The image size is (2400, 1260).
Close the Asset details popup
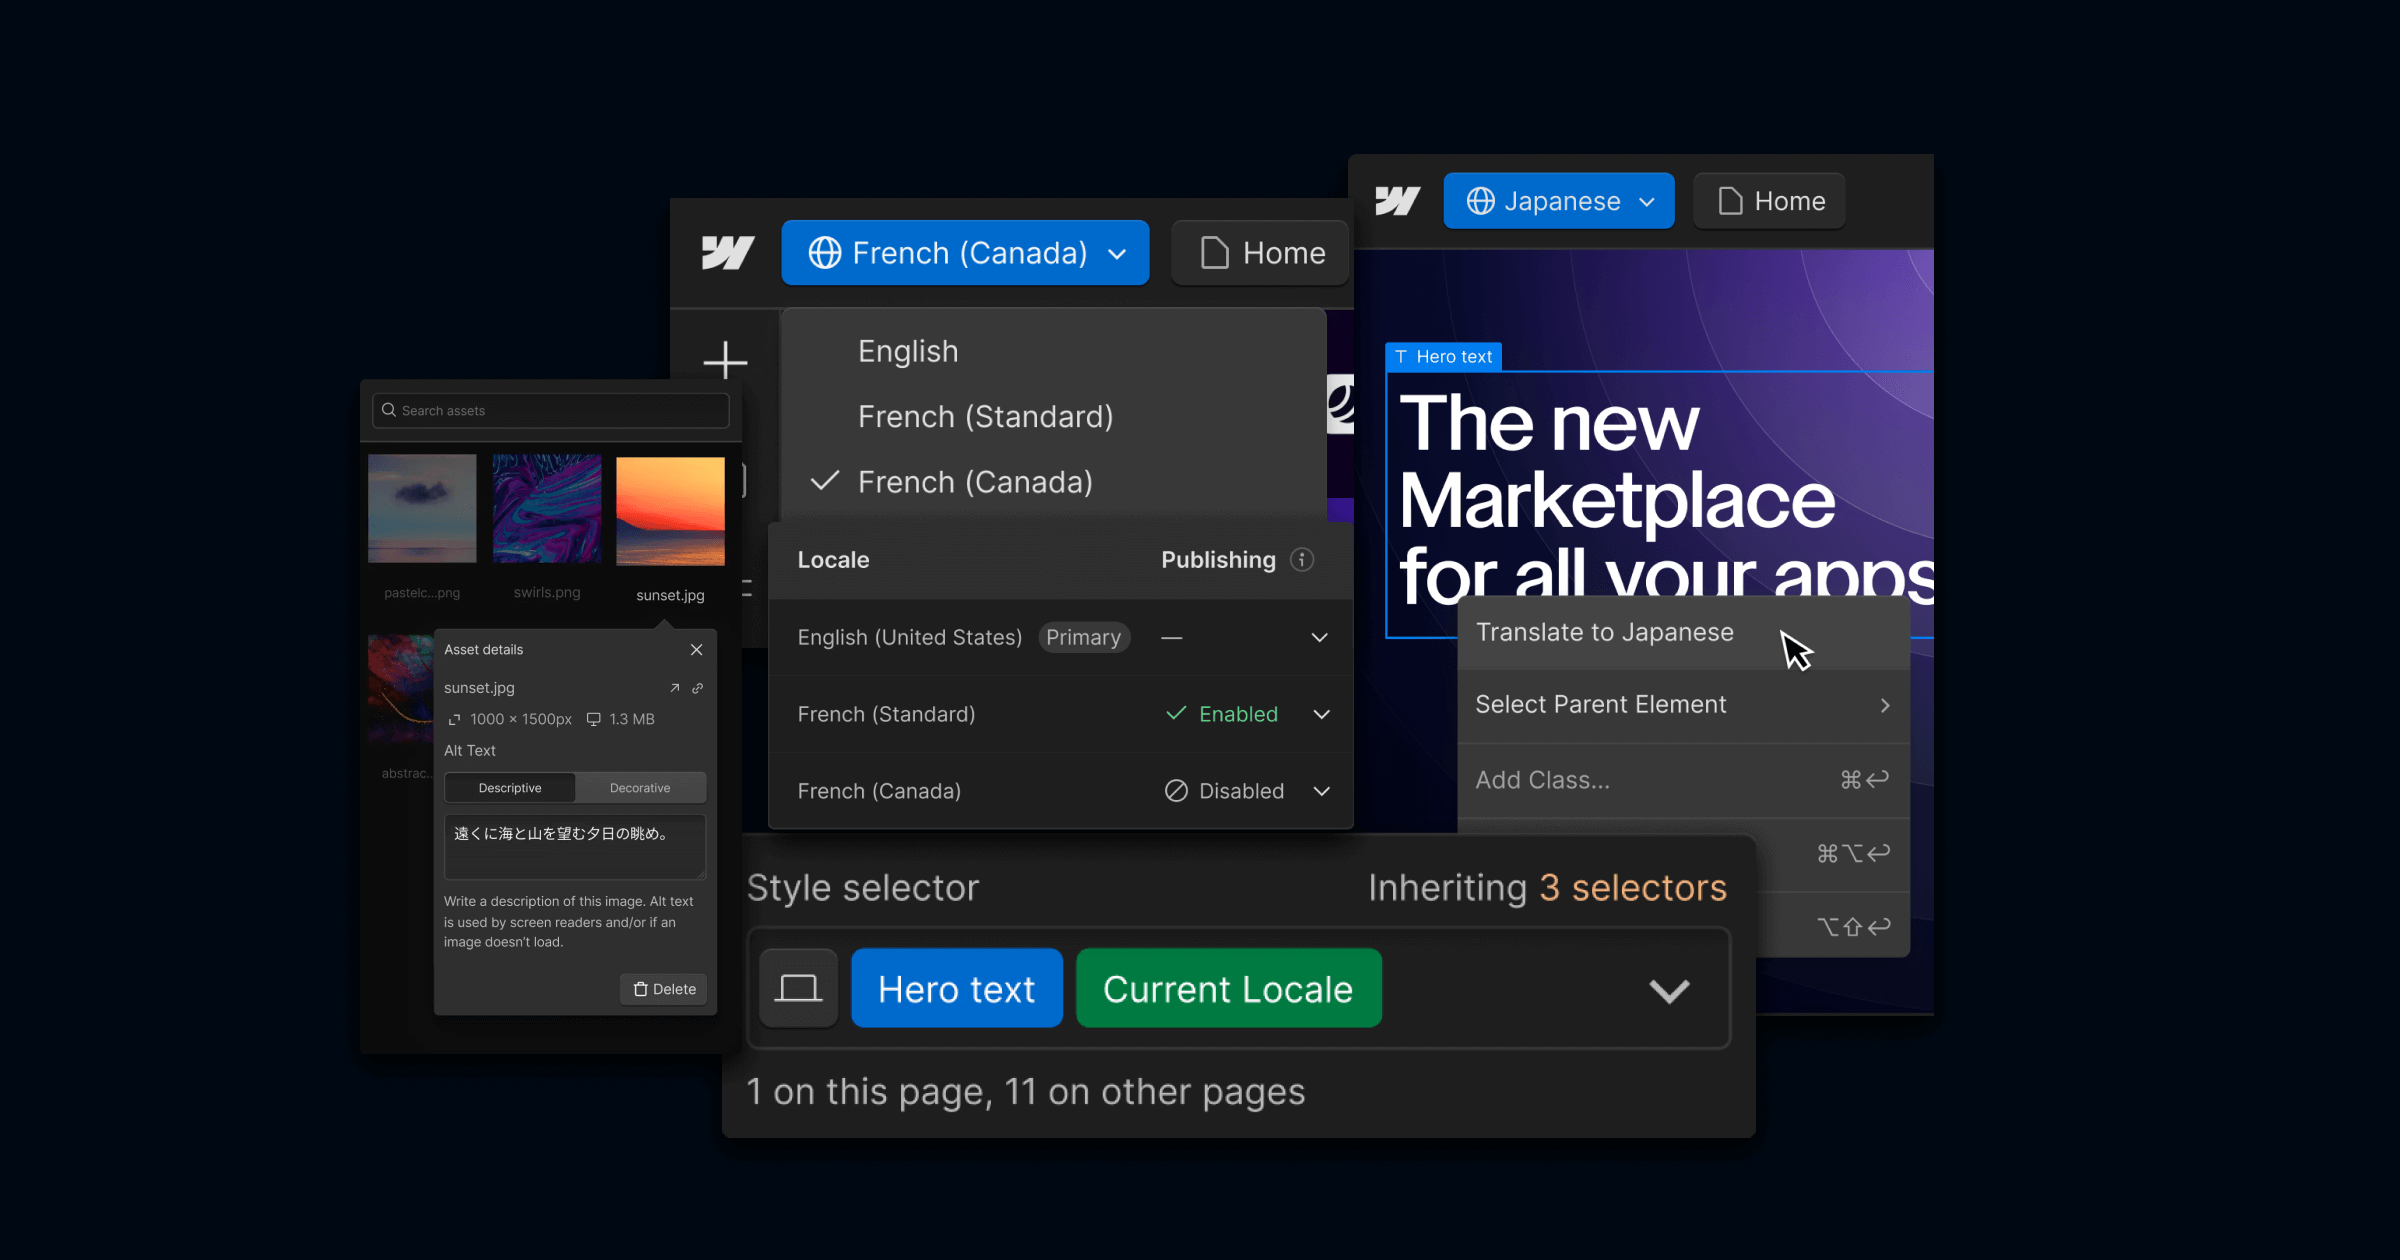[x=697, y=650]
